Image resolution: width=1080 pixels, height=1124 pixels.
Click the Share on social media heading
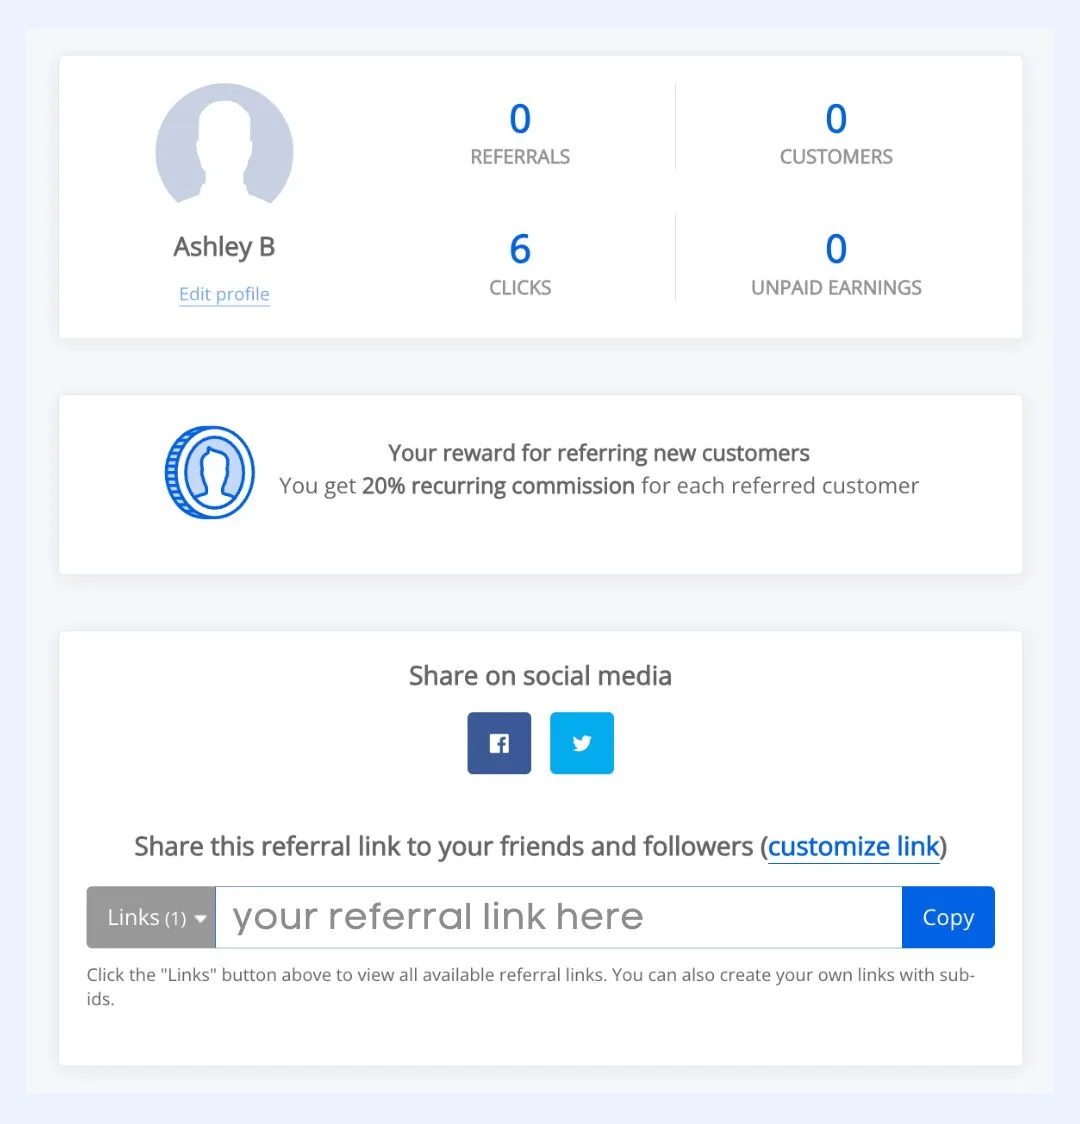click(540, 675)
